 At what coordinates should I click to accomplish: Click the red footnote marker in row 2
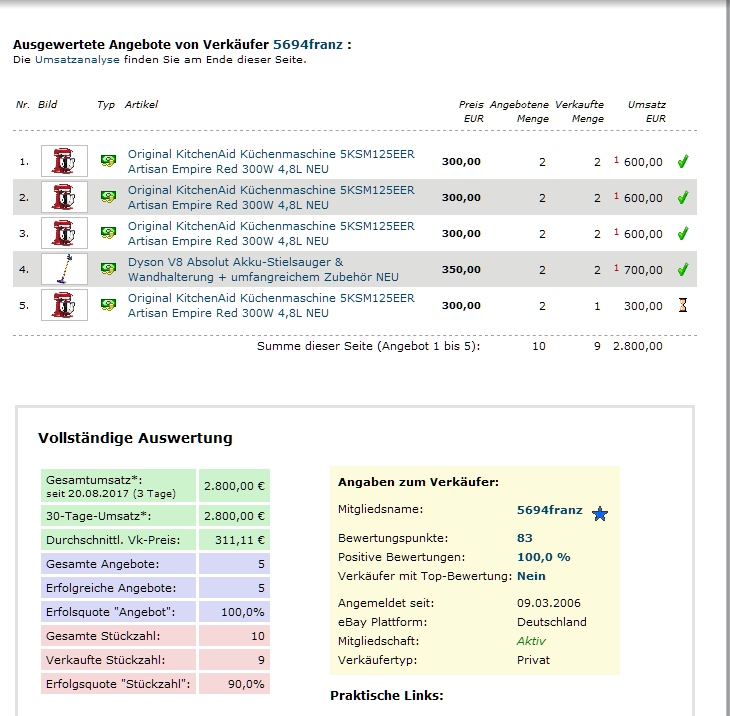(x=616, y=195)
